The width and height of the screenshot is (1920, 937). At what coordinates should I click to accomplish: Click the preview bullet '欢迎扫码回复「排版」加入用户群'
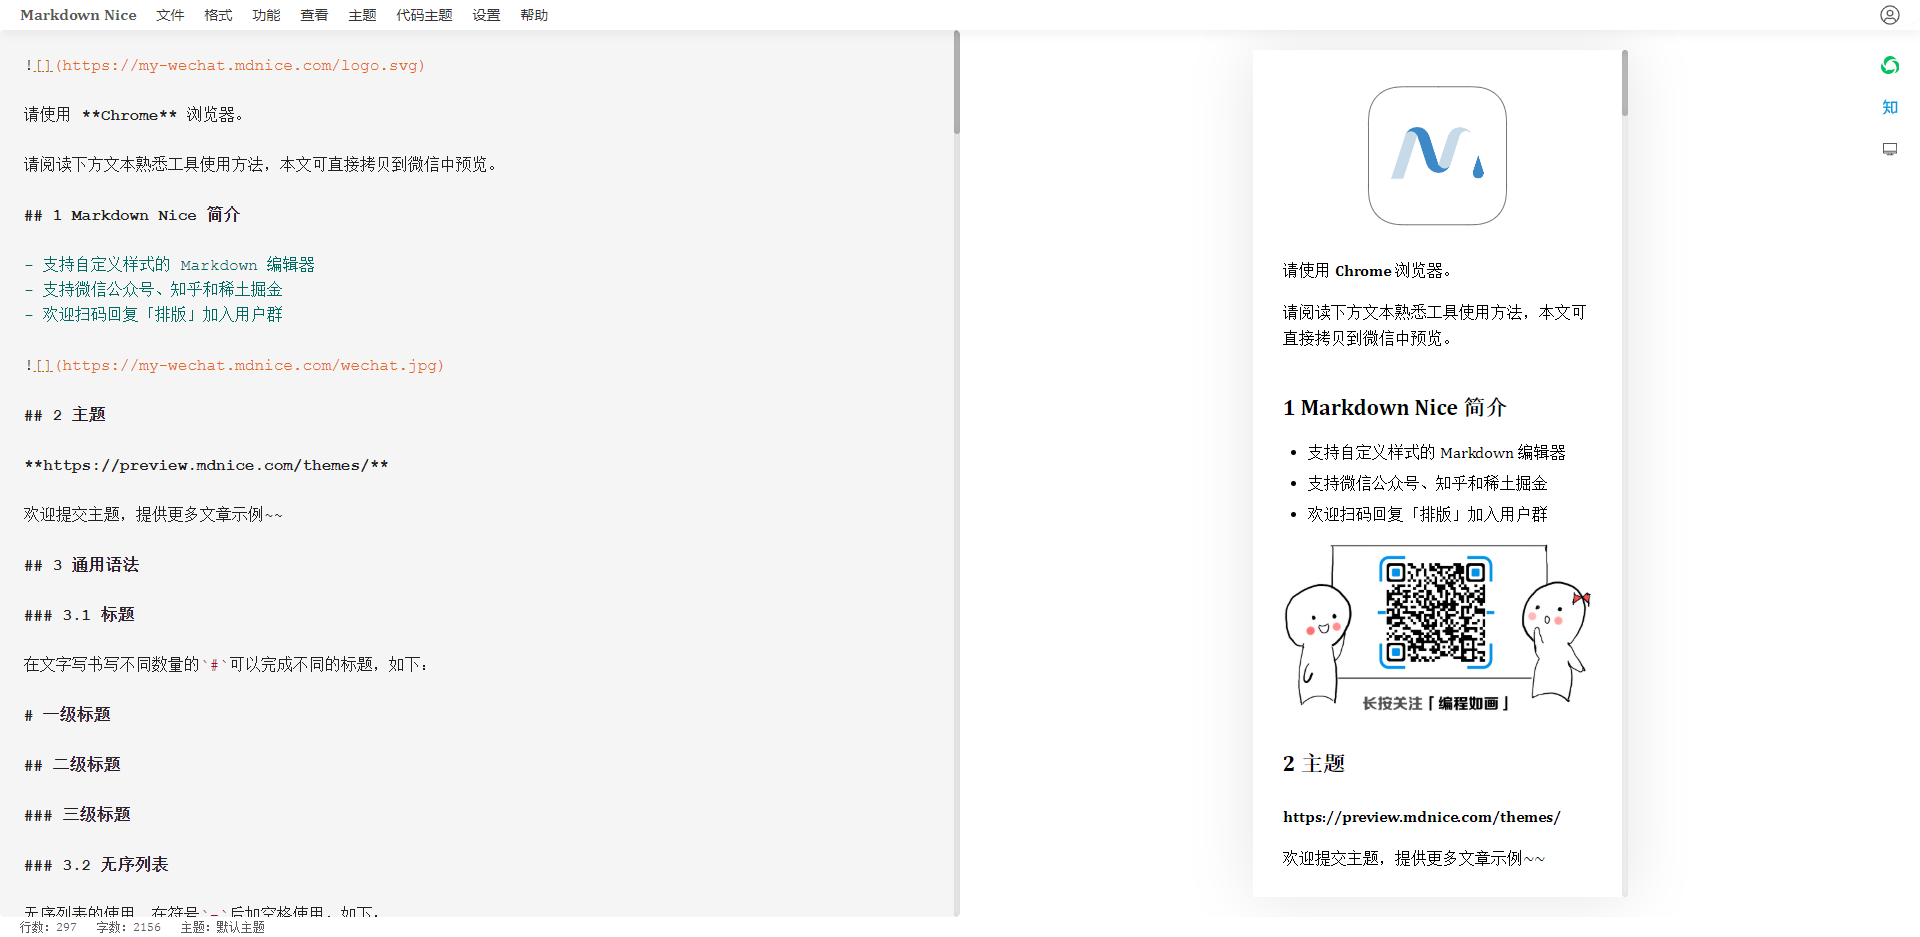[1427, 515]
